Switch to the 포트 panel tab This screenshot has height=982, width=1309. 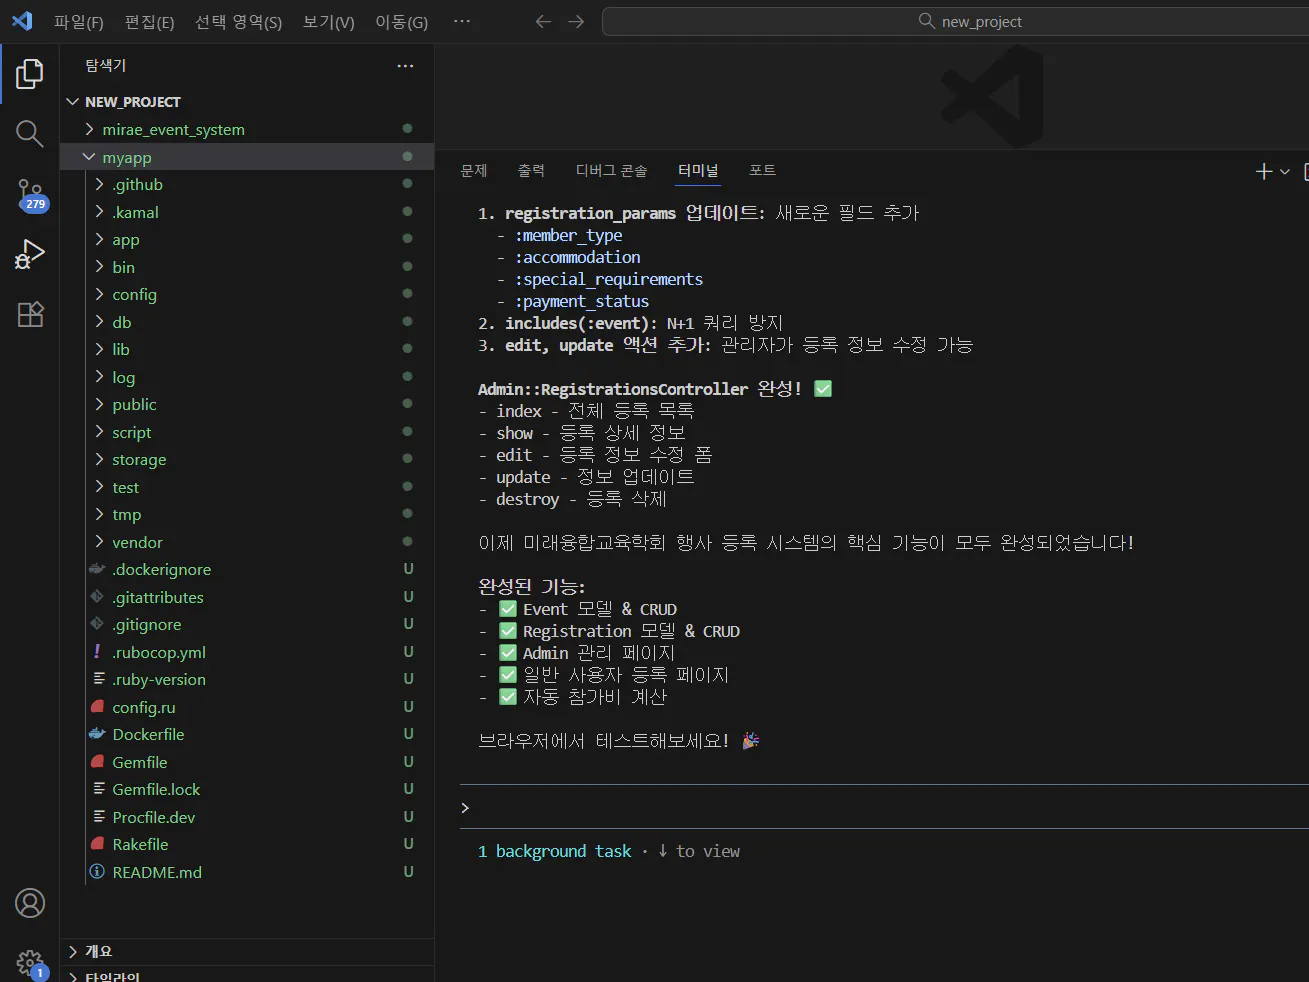pos(762,171)
